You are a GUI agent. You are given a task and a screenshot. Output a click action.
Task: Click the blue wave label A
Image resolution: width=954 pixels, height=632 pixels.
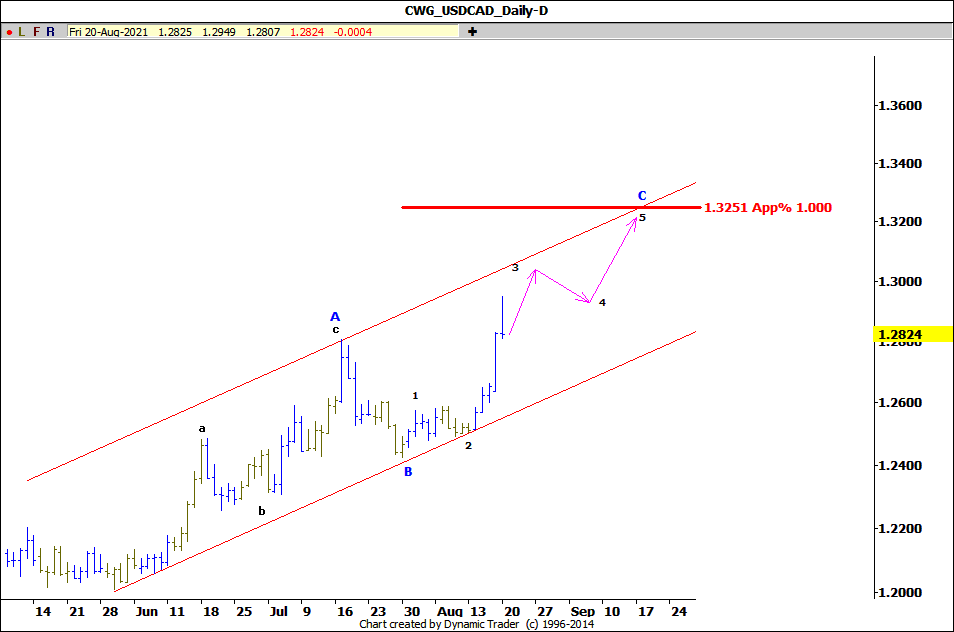pos(335,316)
